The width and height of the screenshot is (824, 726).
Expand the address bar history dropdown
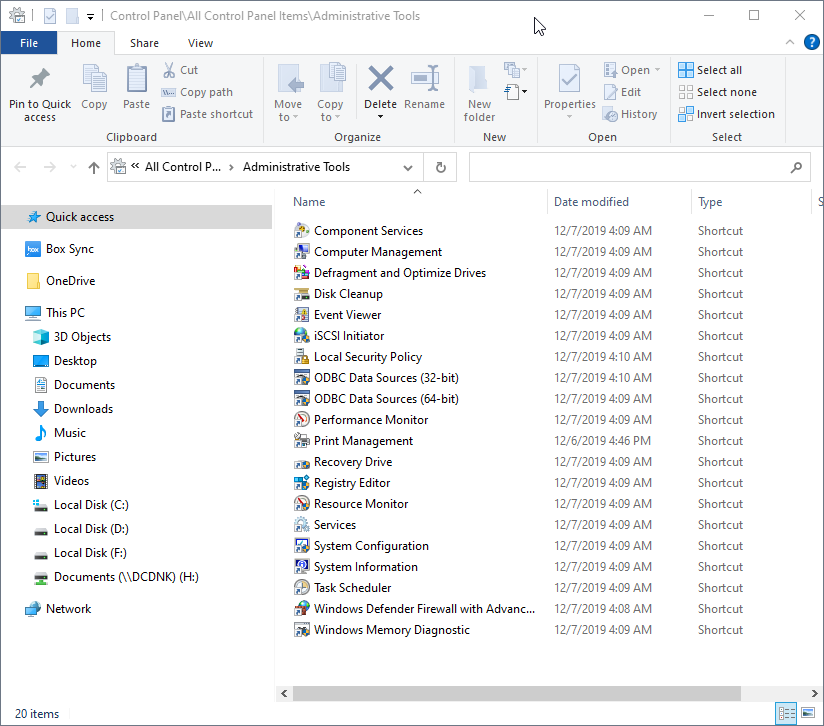point(408,168)
